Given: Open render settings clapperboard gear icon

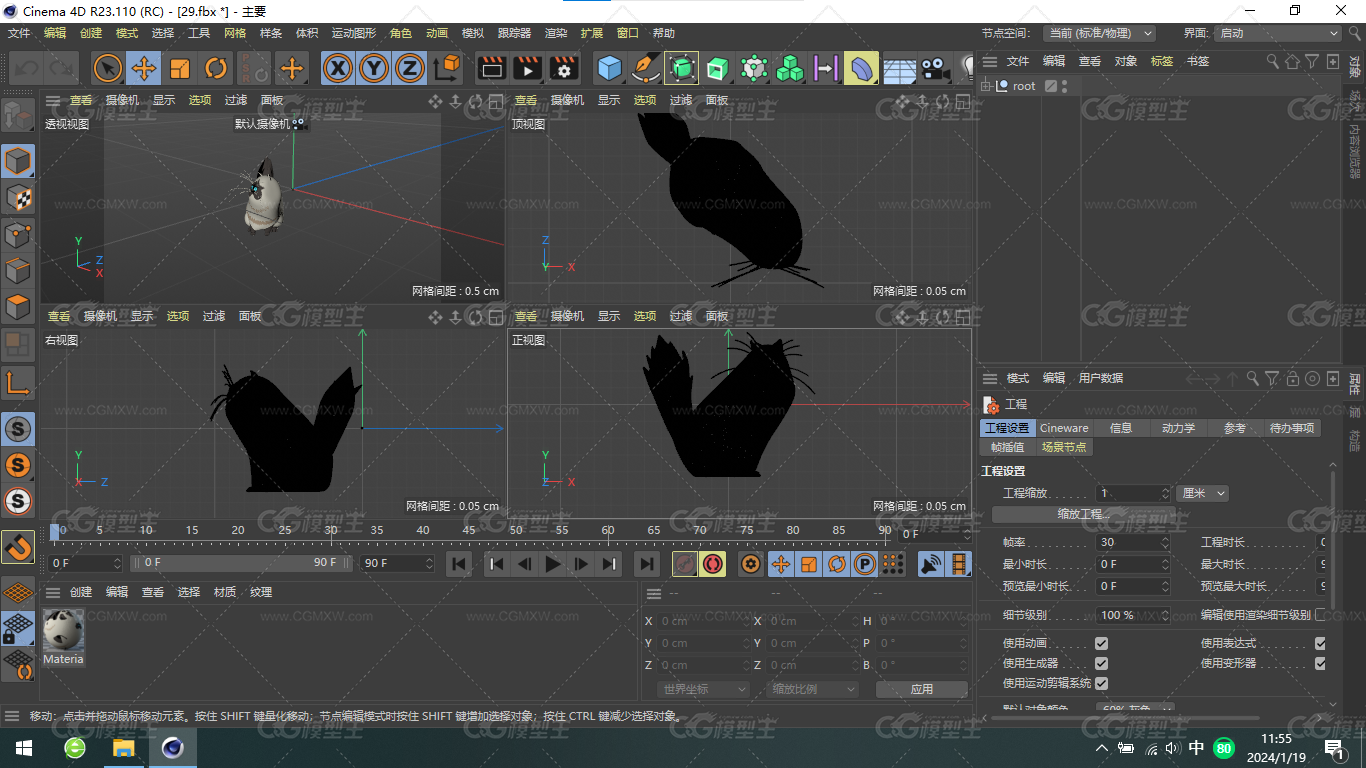Looking at the screenshot, I should [564, 68].
